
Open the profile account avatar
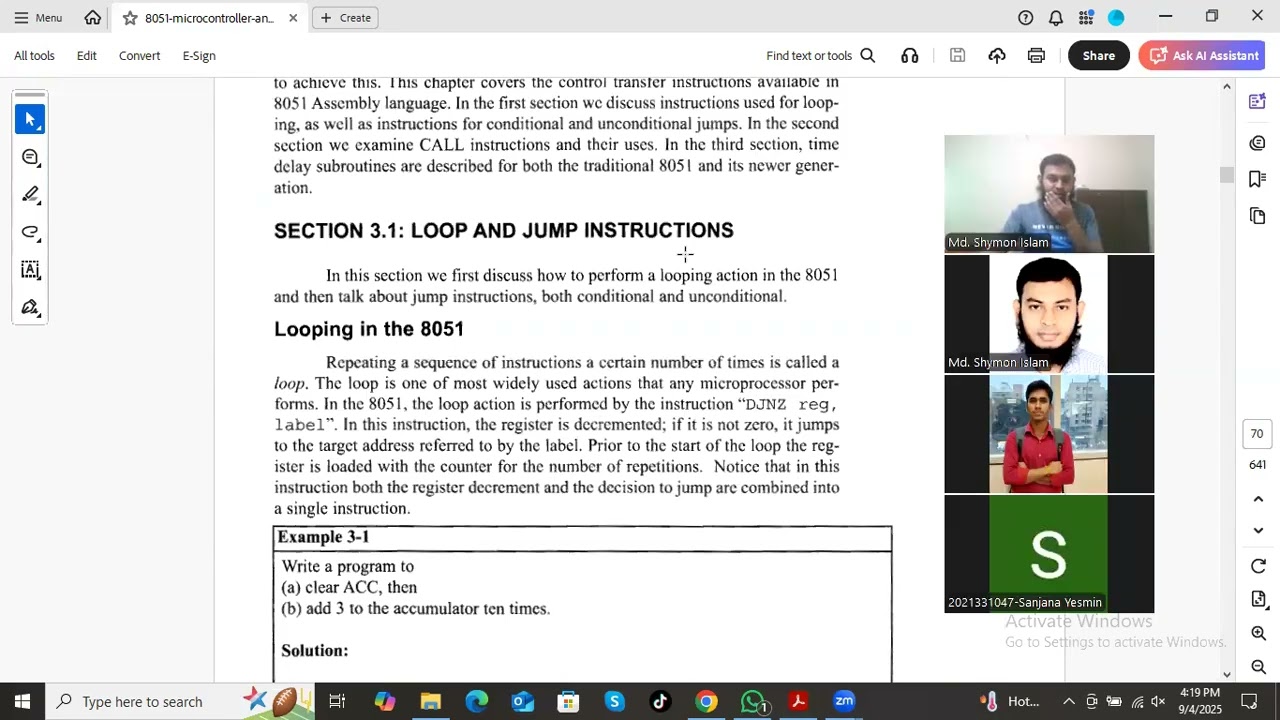click(x=1116, y=18)
